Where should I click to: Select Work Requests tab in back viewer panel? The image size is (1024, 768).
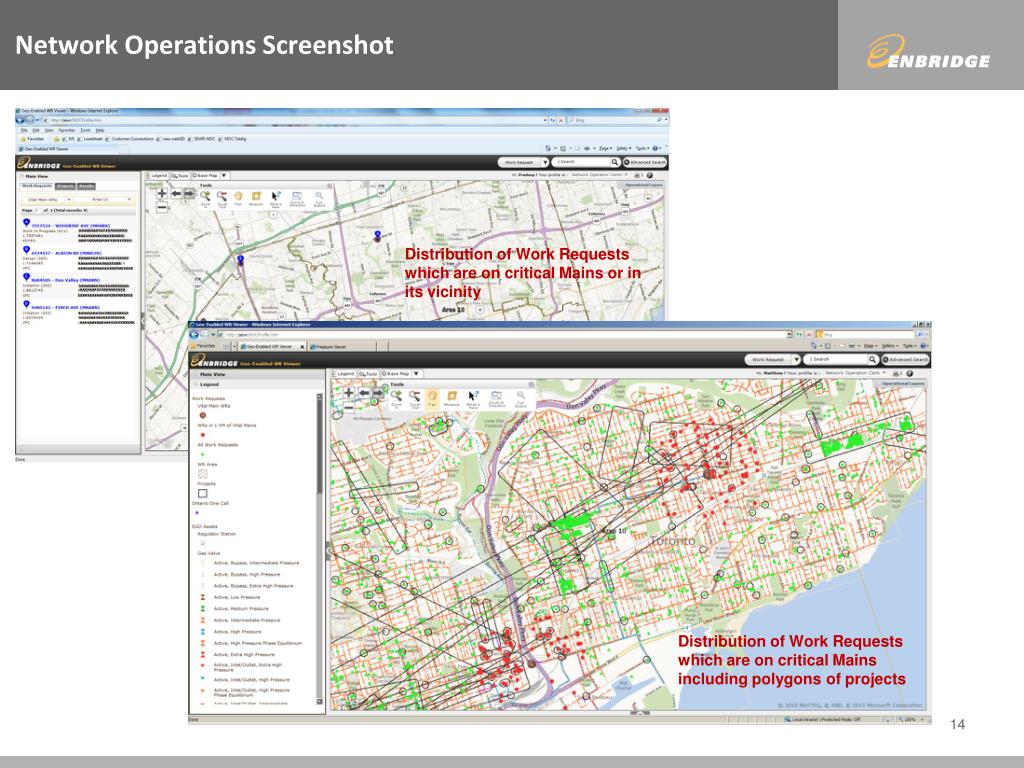[x=37, y=186]
